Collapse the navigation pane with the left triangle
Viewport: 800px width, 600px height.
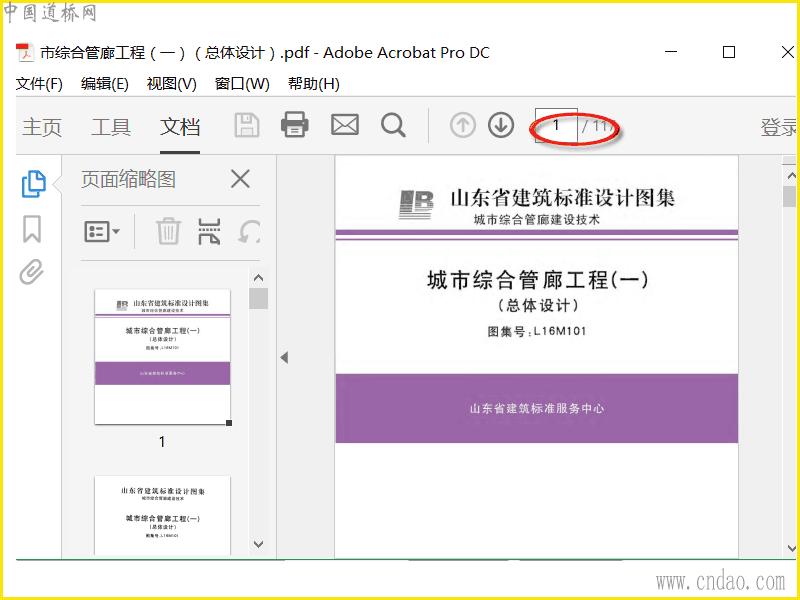pos(284,358)
